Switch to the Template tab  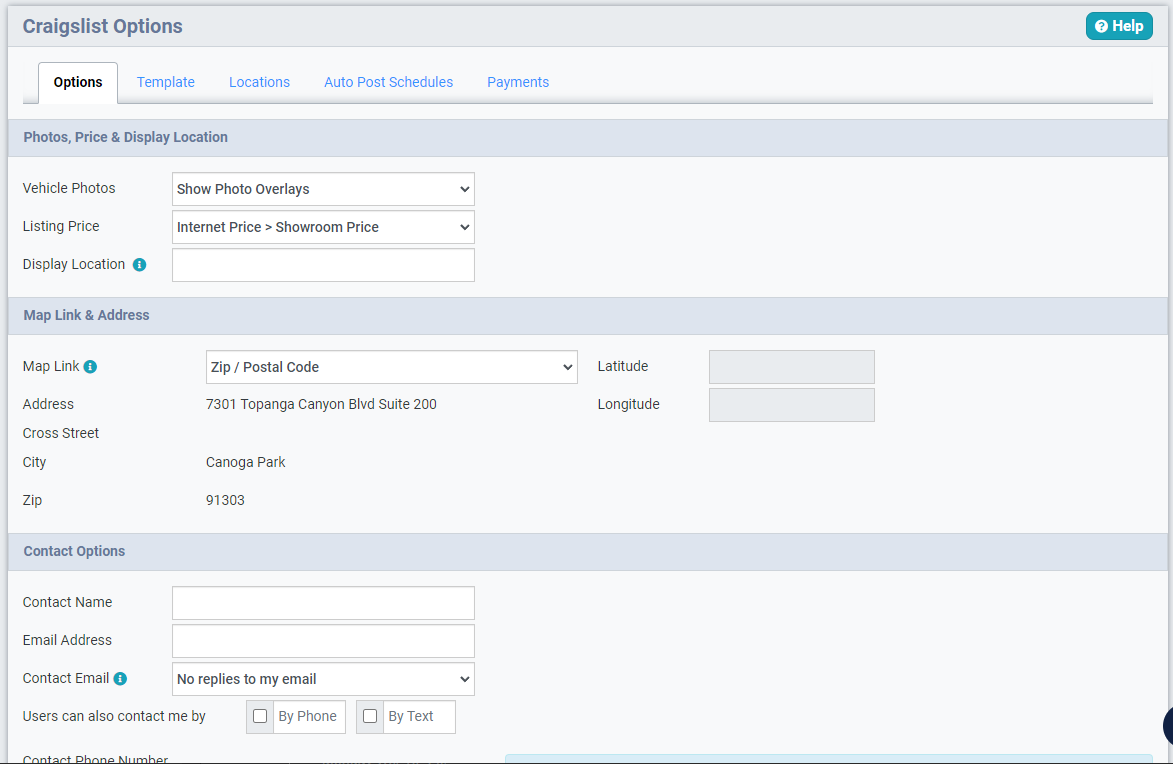(x=165, y=82)
